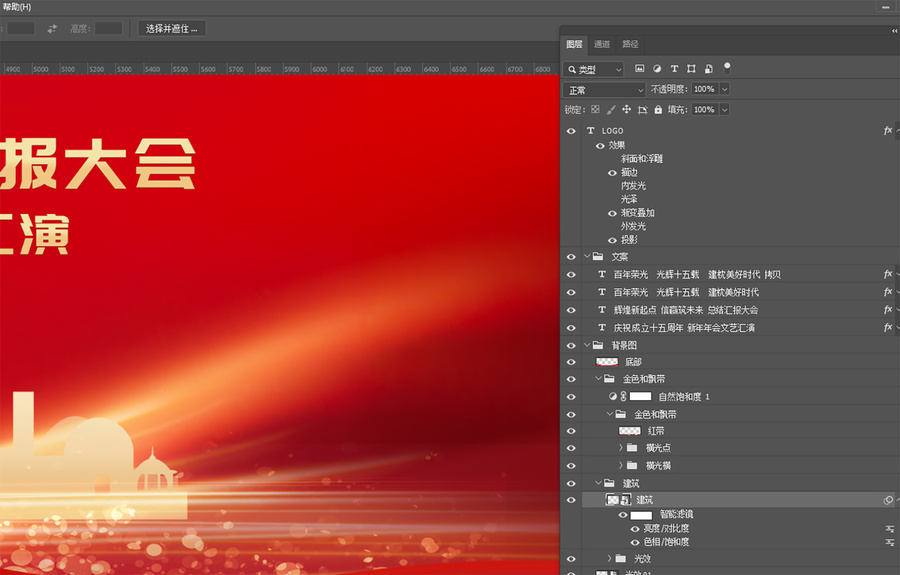Viewport: 900px width, 575px height.
Task: Open the 正常 blend mode dropdown
Action: coord(604,90)
